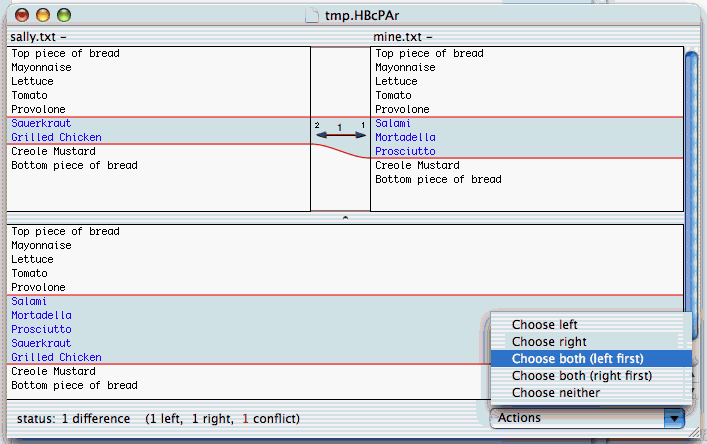Click 'Grilled Chicken' in the merged bottom pane
Image resolution: width=707 pixels, height=444 pixels.
pyautogui.click(x=56, y=357)
